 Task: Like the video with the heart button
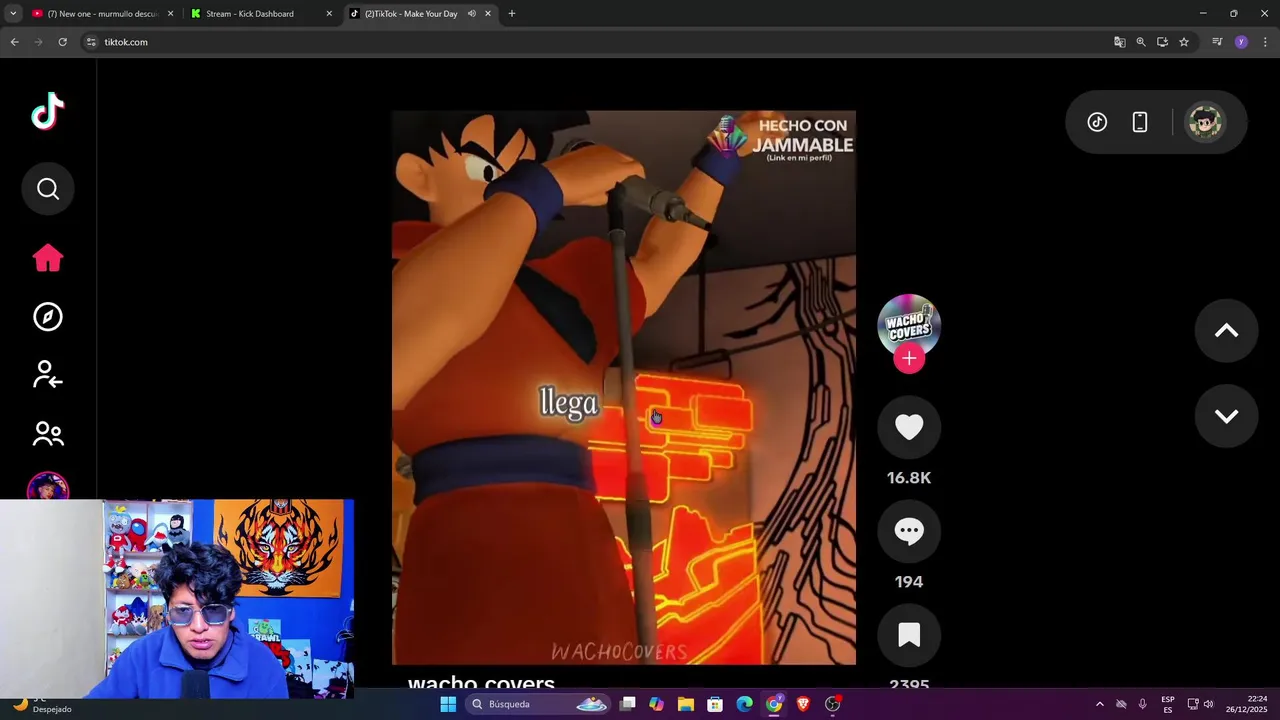tap(909, 427)
